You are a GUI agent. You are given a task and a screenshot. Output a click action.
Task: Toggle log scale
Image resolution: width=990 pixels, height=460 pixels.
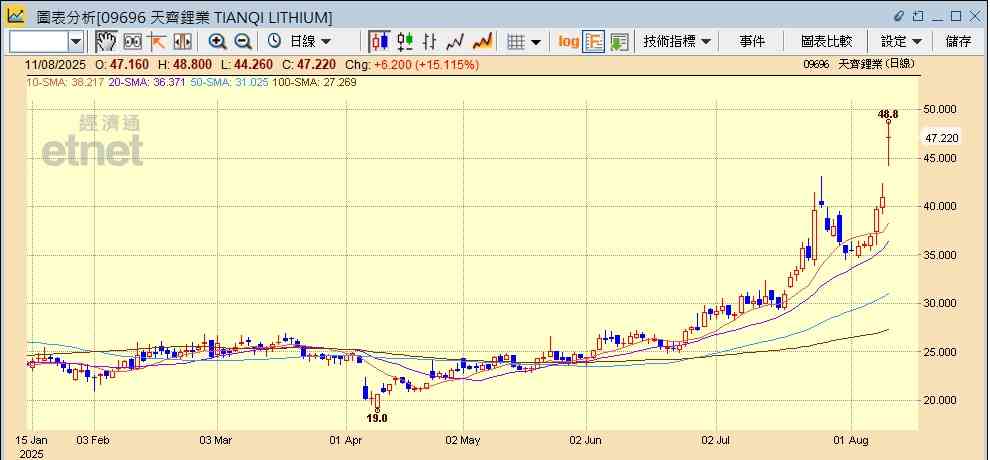click(568, 42)
